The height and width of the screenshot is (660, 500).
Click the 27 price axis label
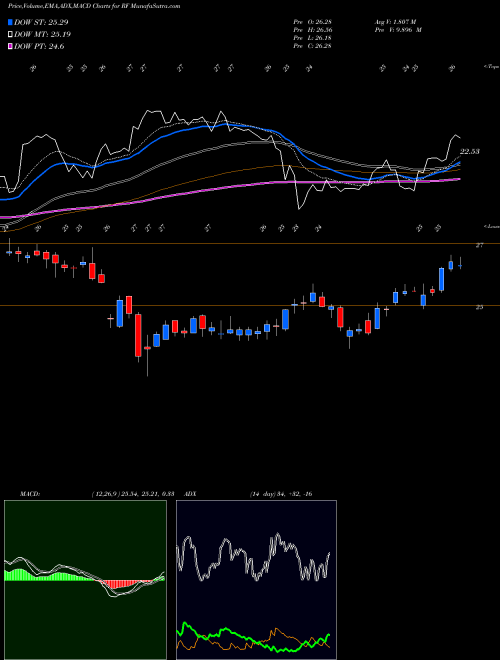[x=479, y=245]
